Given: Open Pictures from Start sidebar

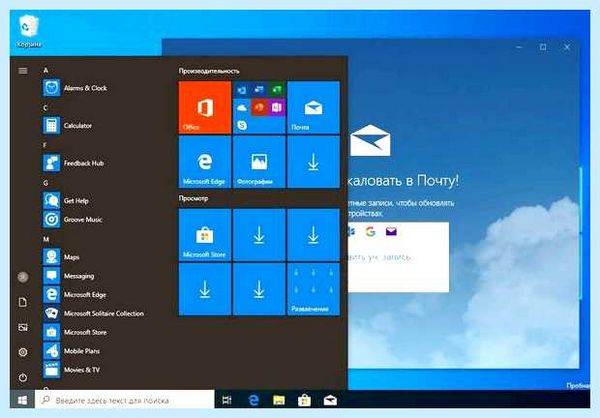Looking at the screenshot, I should (x=23, y=327).
